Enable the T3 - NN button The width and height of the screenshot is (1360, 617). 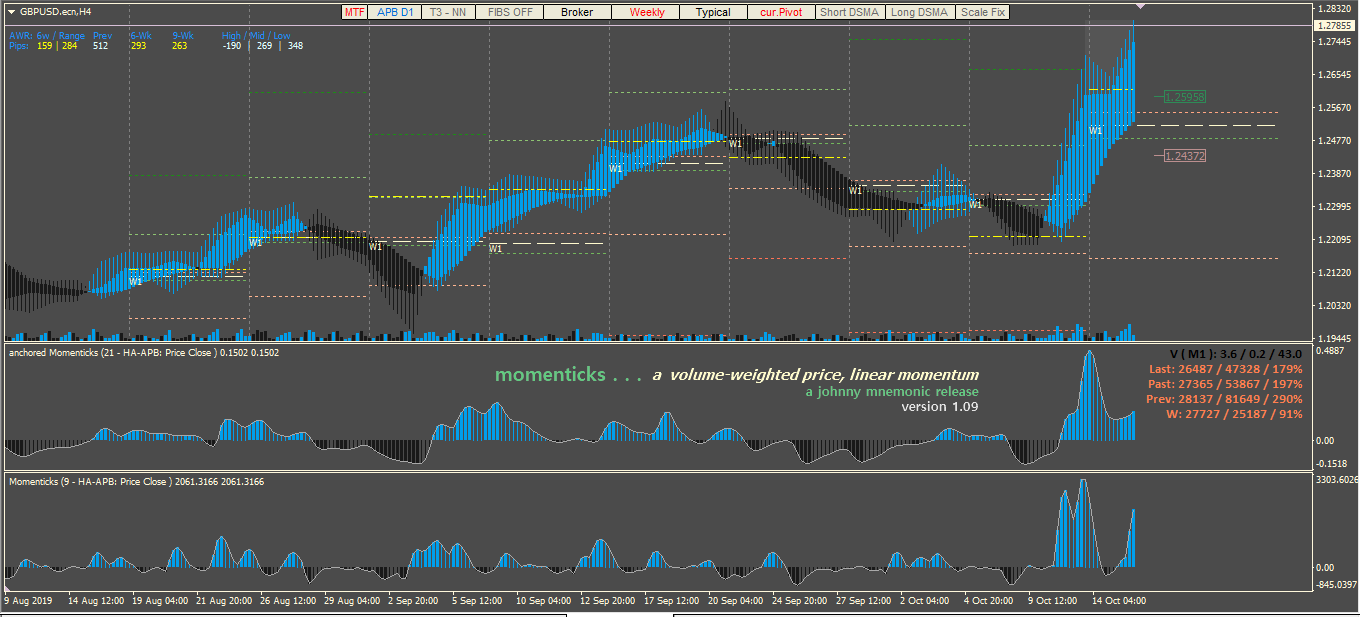(447, 13)
